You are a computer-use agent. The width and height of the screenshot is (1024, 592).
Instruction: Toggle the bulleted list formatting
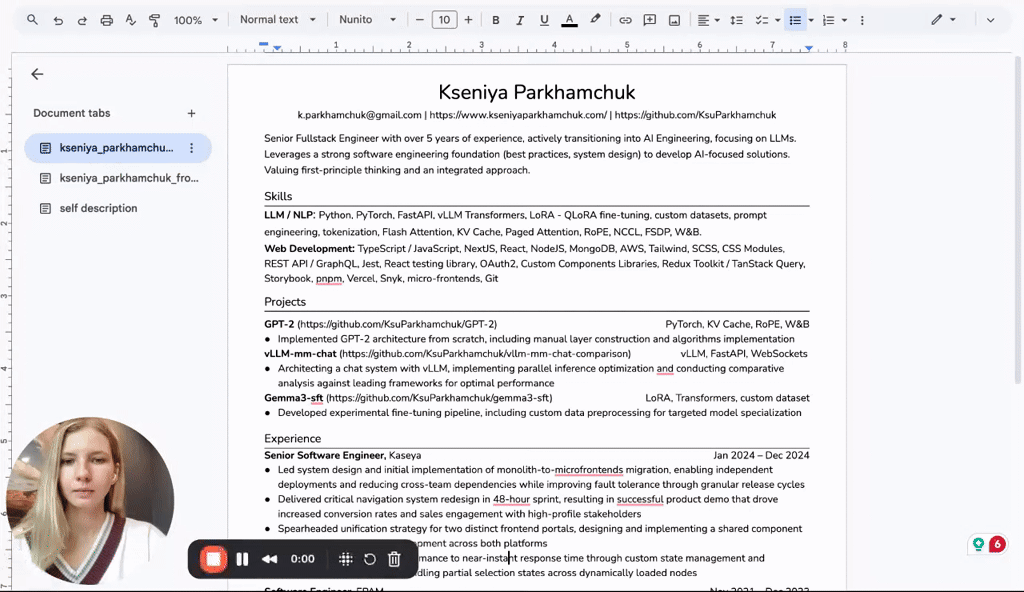[795, 19]
